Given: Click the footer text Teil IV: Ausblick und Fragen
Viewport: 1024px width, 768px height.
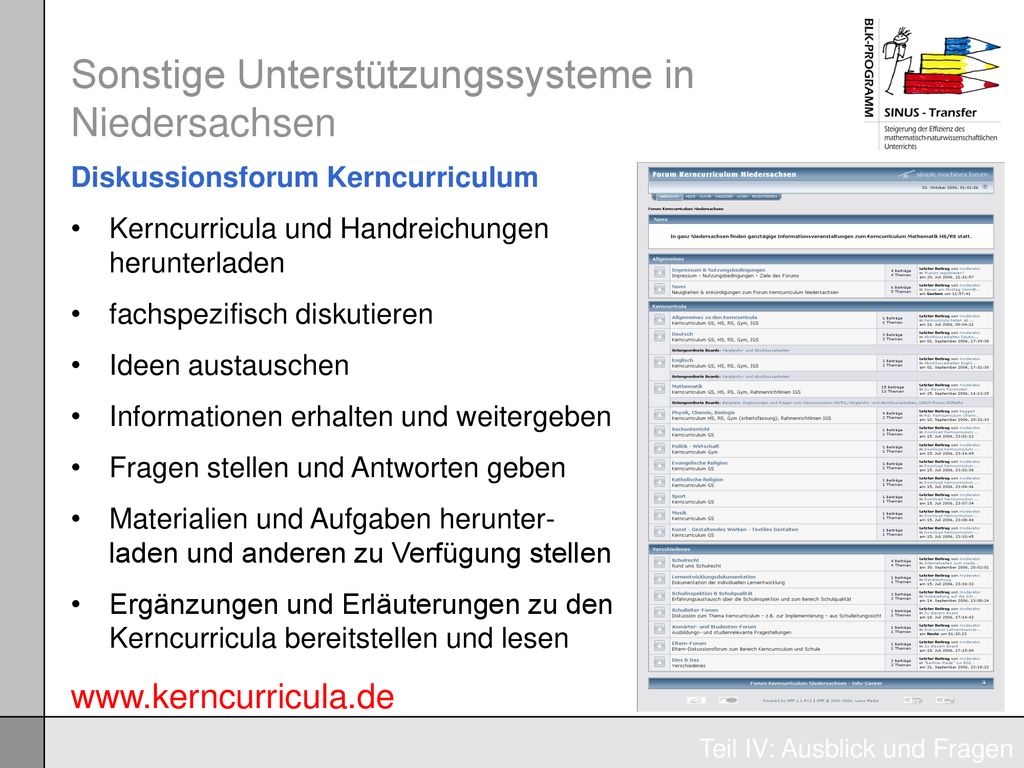Looking at the screenshot, I should 856,748.
